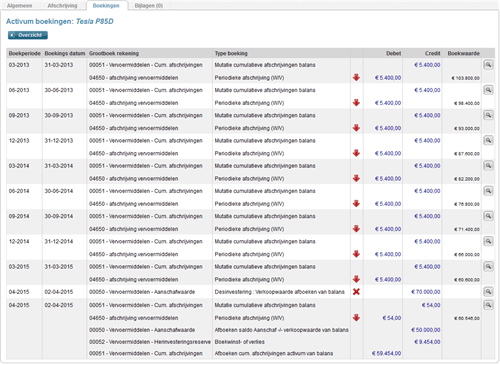Select the Boekingen tab

(x=106, y=6)
